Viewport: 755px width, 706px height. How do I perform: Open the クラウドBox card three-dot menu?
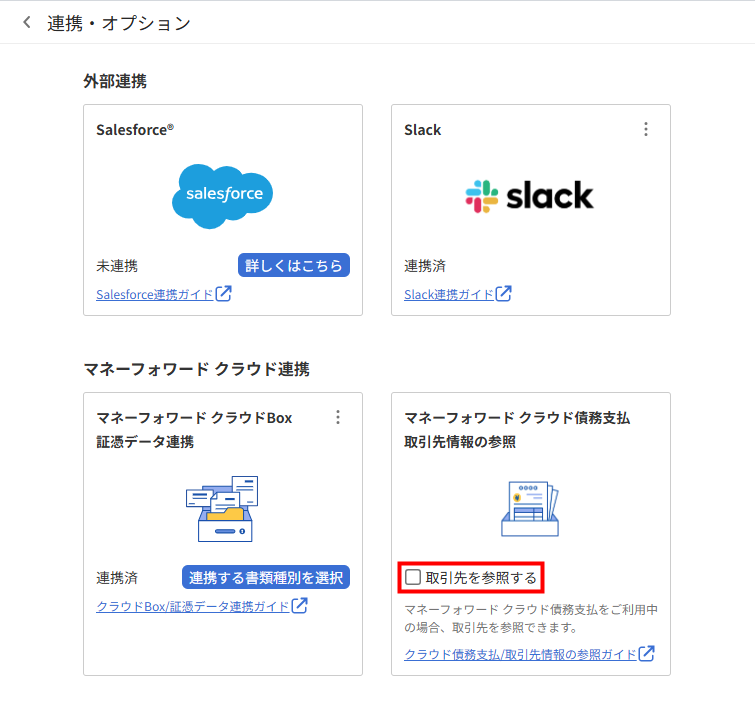point(338,417)
